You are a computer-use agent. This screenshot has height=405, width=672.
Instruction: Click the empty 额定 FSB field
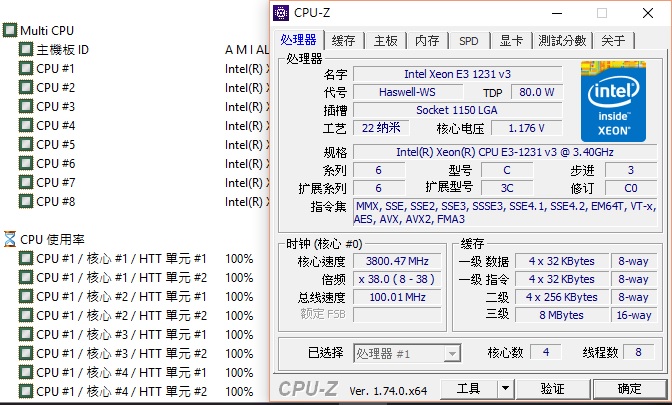(x=397, y=315)
